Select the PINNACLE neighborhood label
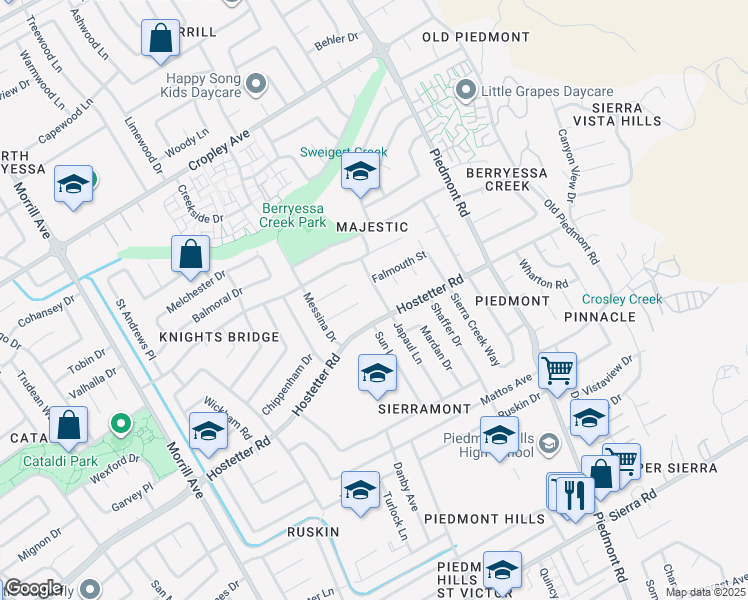The height and width of the screenshot is (600, 748). point(600,317)
